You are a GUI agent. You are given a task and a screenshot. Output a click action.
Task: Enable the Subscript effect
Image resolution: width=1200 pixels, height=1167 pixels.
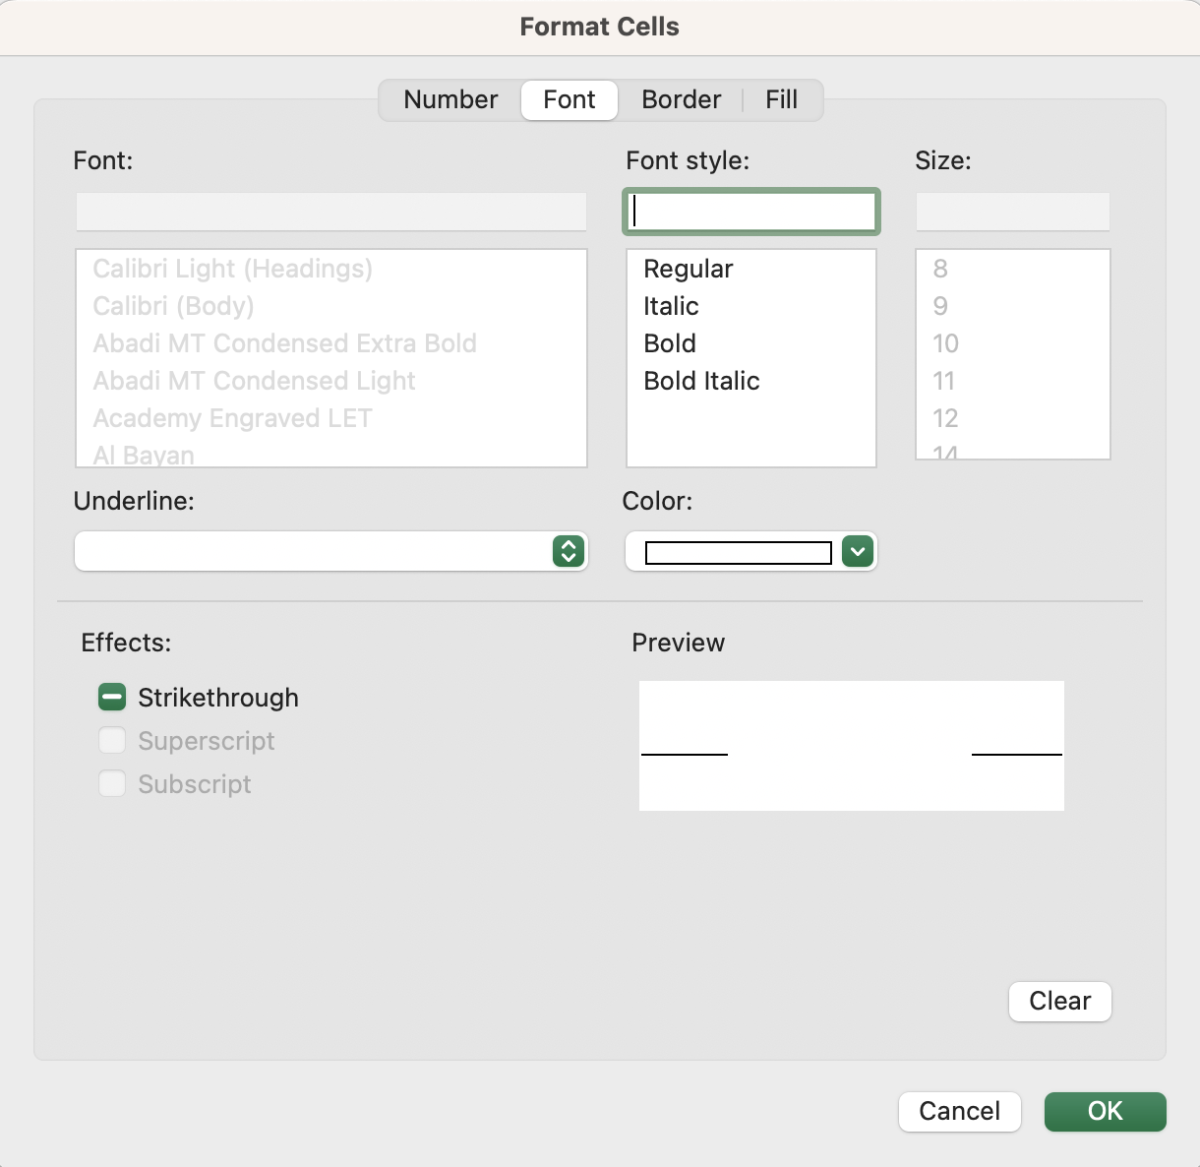pyautogui.click(x=112, y=784)
